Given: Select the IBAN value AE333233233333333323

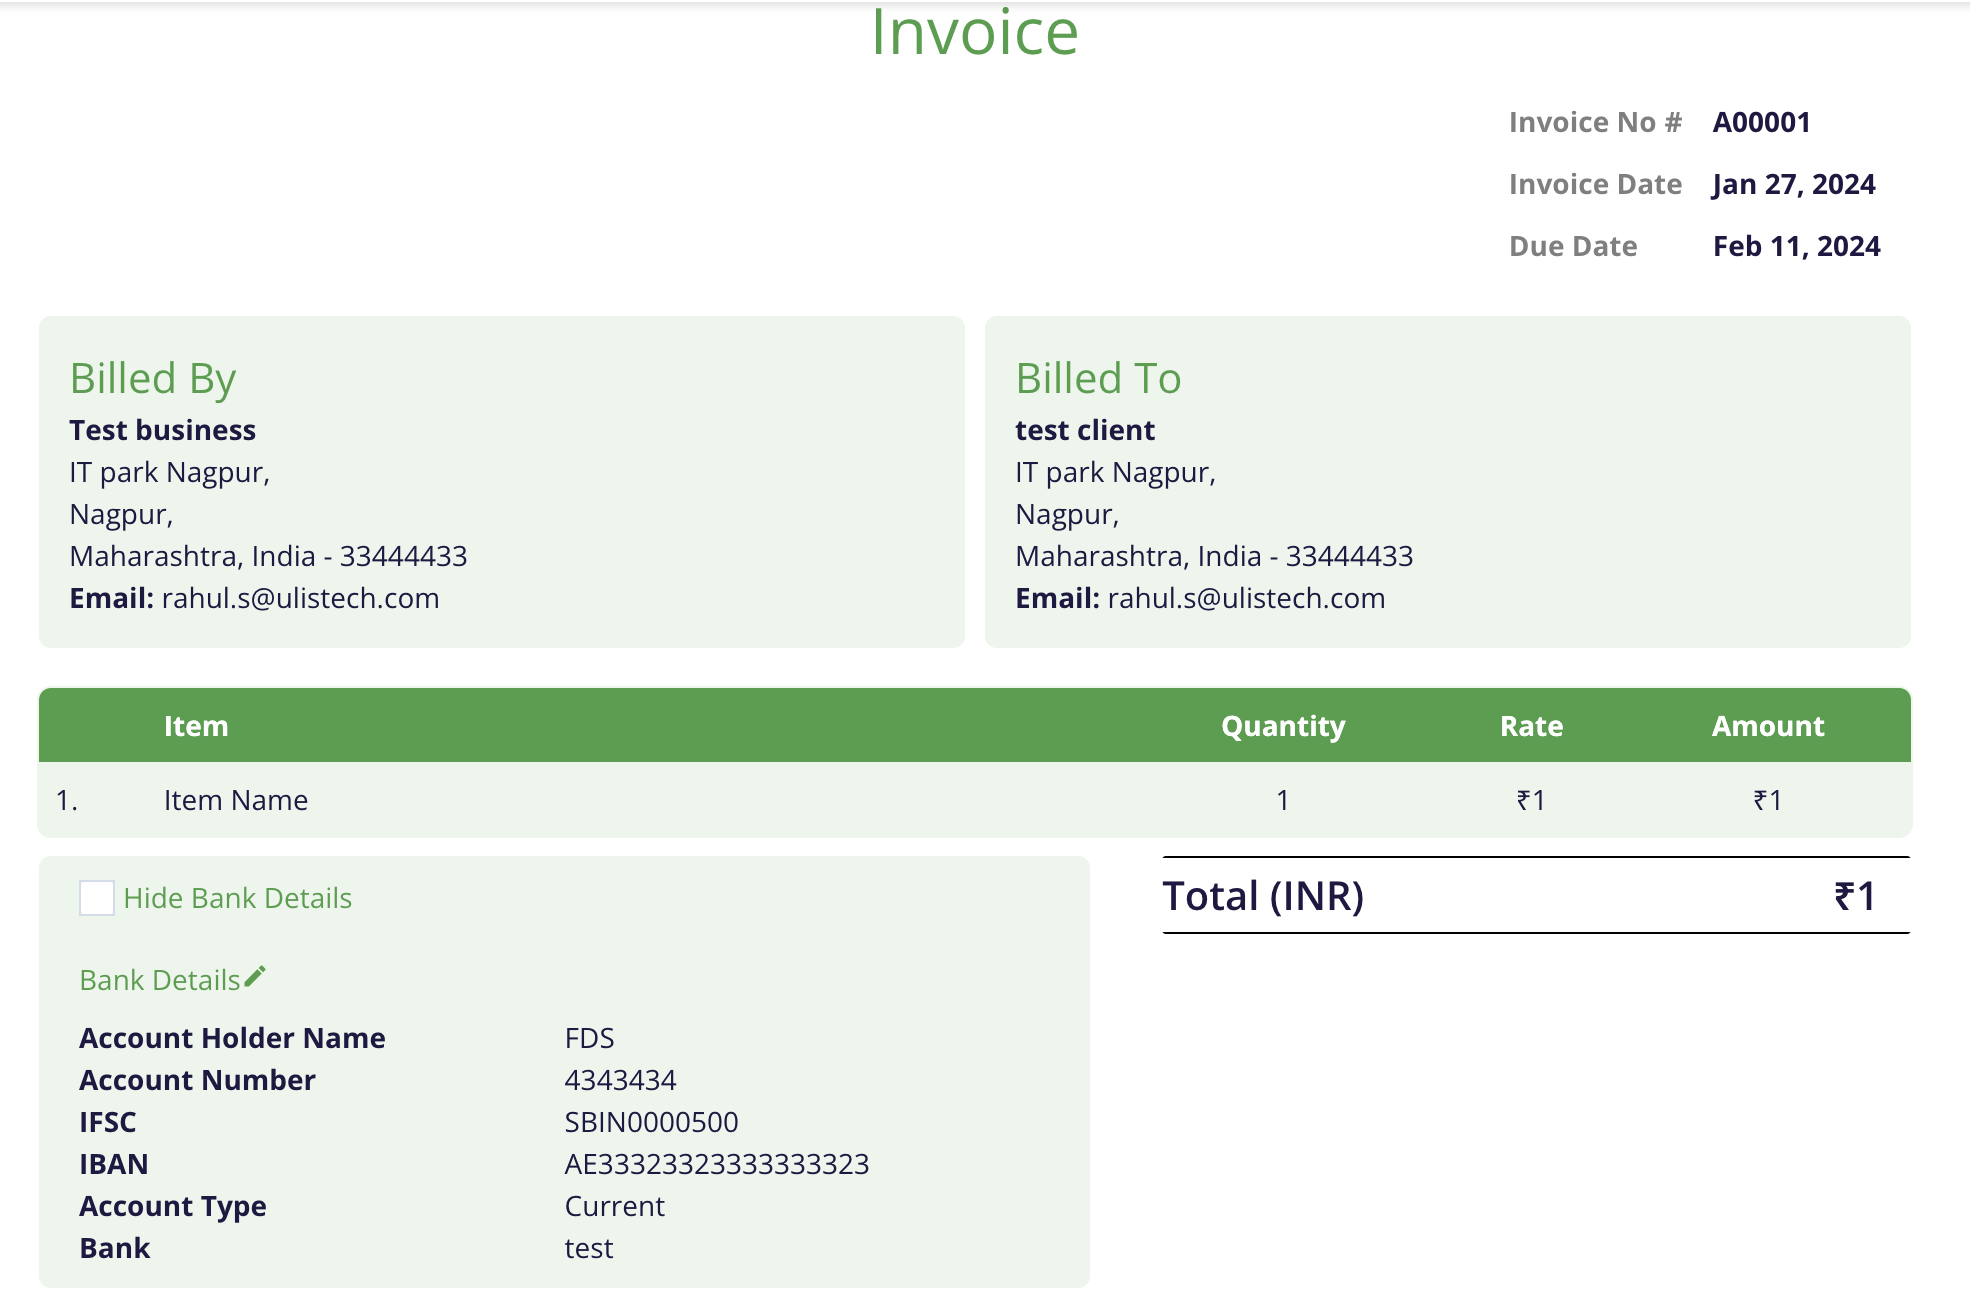Looking at the screenshot, I should click(x=717, y=1164).
